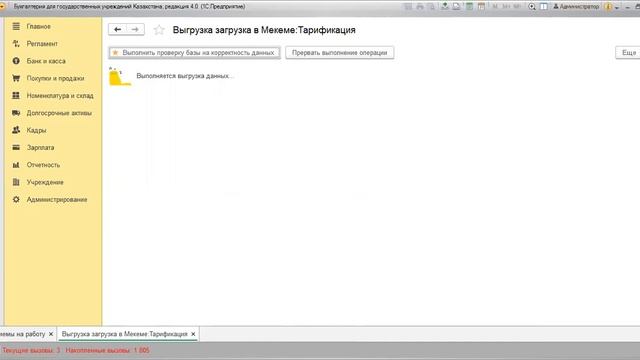Click the Администратор user name
Viewport: 640px width, 360px height.
[x=579, y=7]
